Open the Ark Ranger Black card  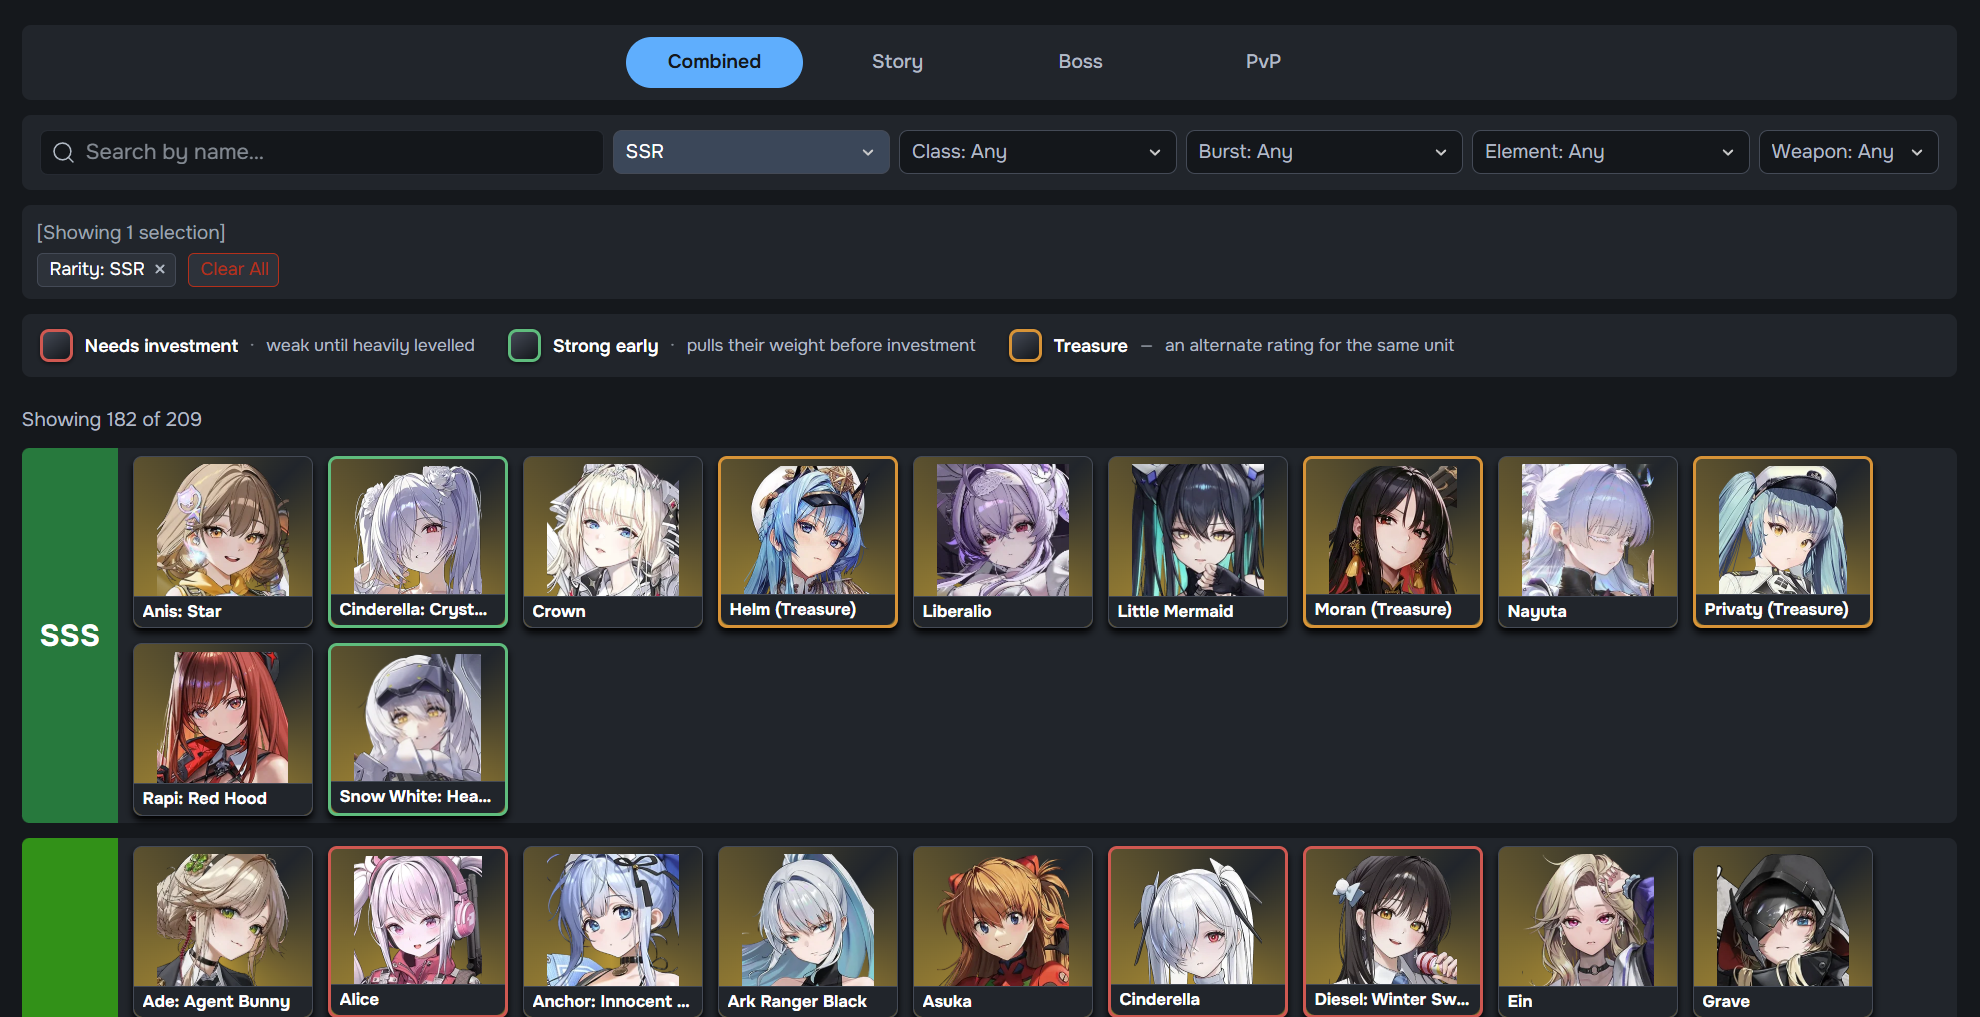808,931
